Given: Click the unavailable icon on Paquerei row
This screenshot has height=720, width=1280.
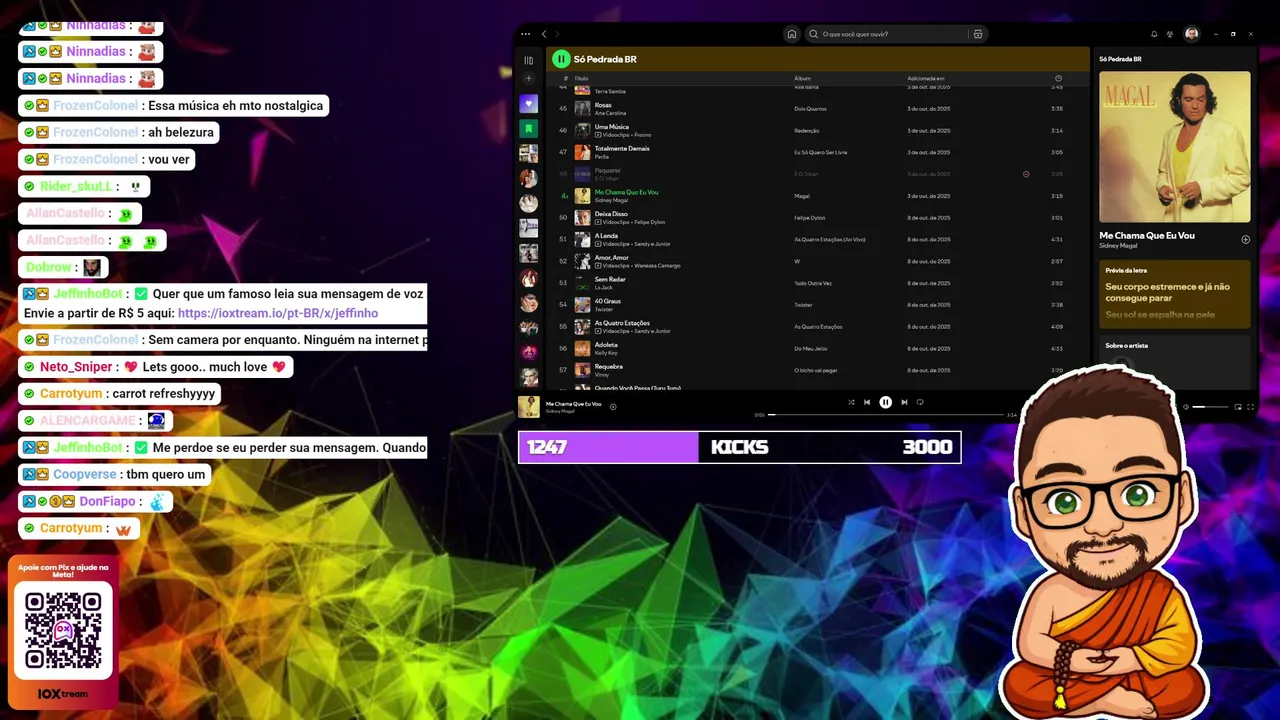Looking at the screenshot, I should pos(1026,174).
